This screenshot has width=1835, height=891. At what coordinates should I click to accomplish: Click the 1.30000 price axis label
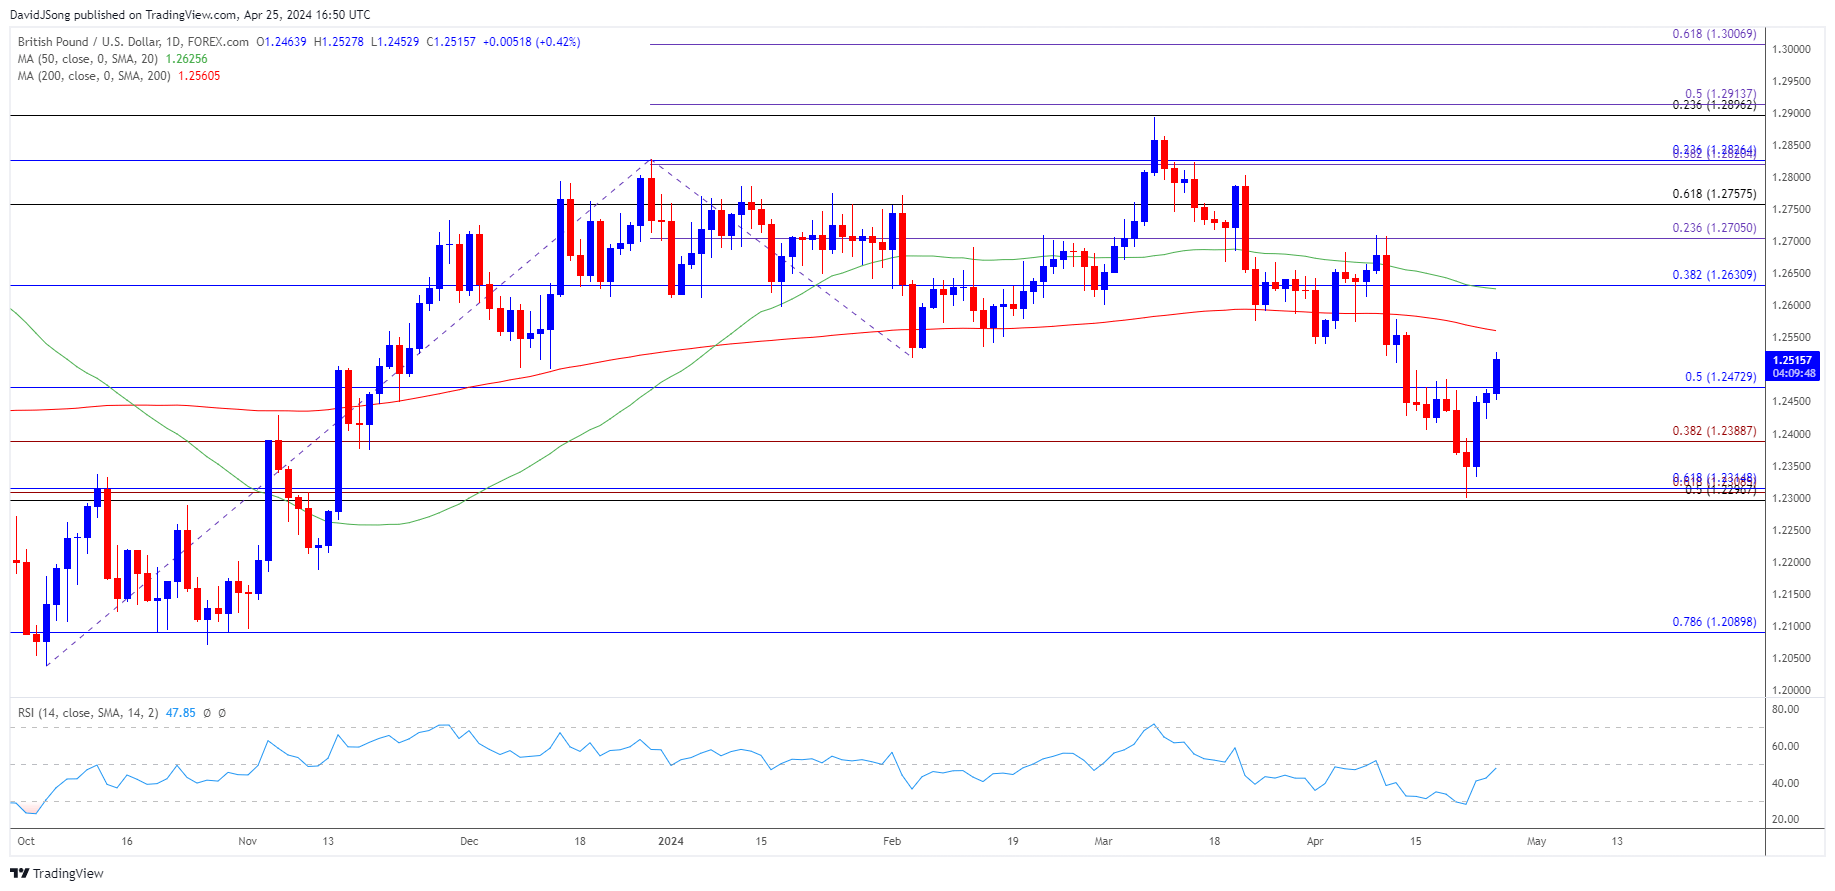(x=1791, y=49)
